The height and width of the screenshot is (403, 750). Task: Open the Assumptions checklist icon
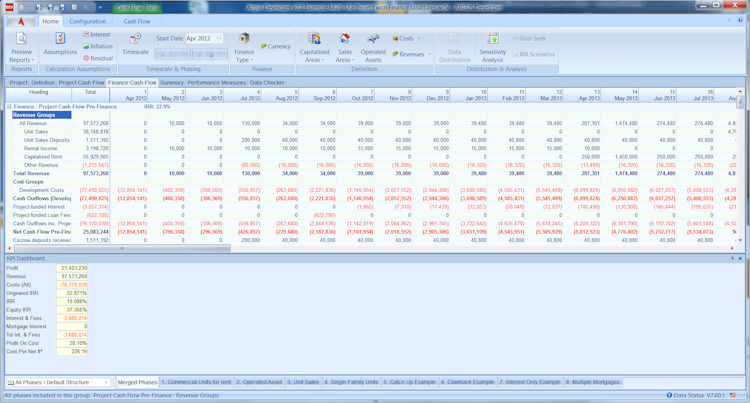60,38
